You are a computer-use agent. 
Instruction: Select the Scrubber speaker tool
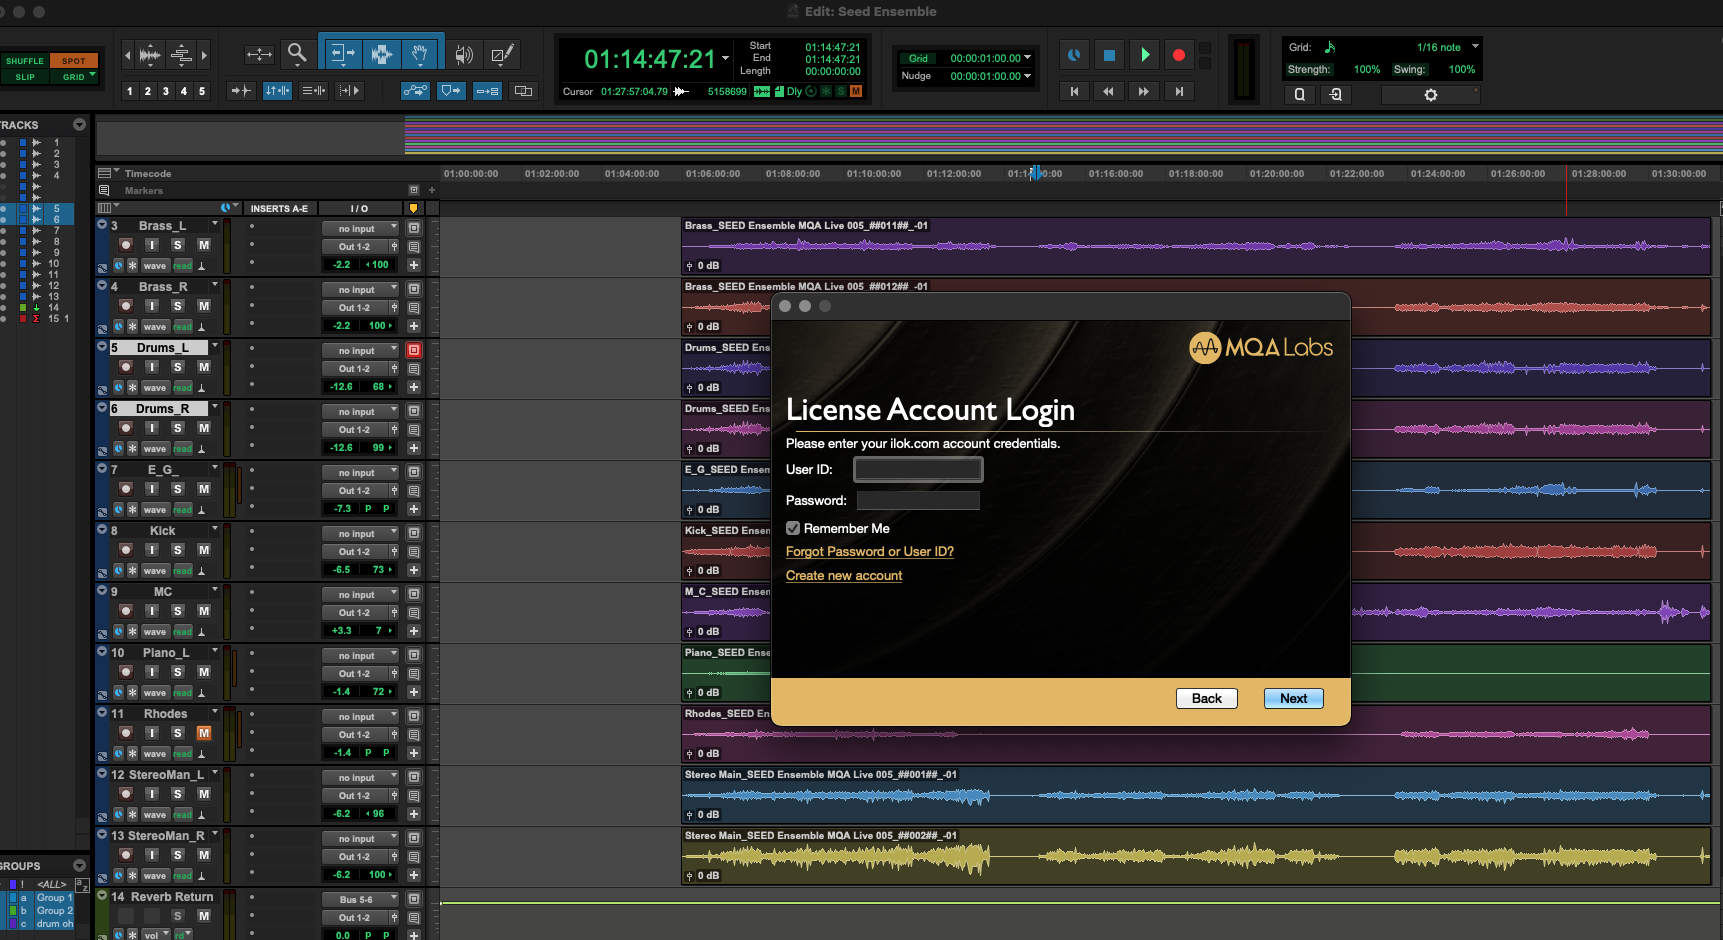click(463, 54)
